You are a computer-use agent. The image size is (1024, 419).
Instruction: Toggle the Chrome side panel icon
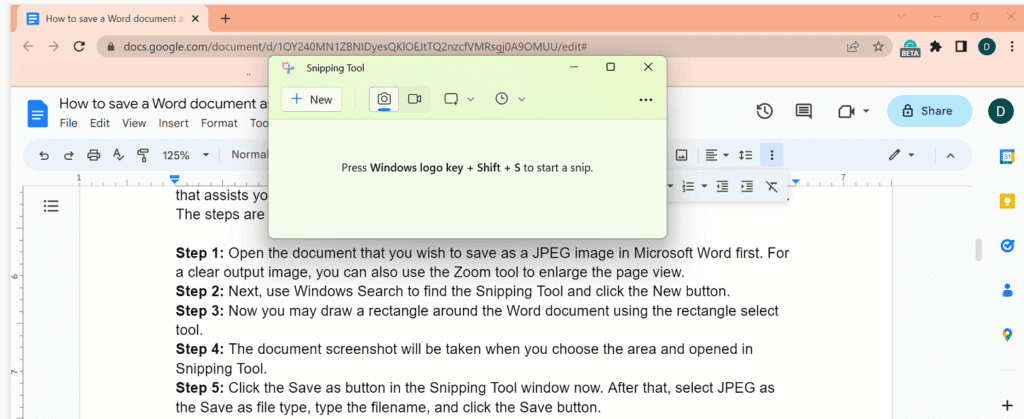[961, 46]
